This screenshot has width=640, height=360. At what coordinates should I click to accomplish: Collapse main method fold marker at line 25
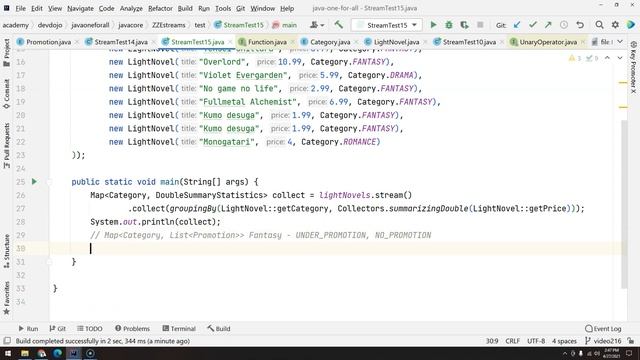49,182
